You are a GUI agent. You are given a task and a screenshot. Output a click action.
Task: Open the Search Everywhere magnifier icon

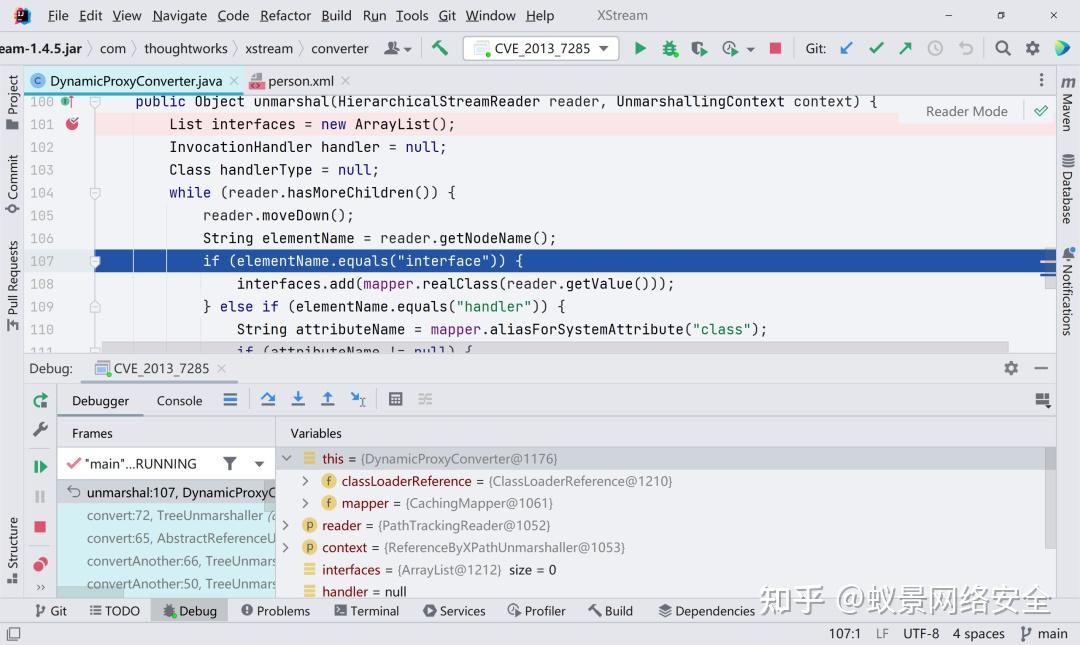(1001, 47)
